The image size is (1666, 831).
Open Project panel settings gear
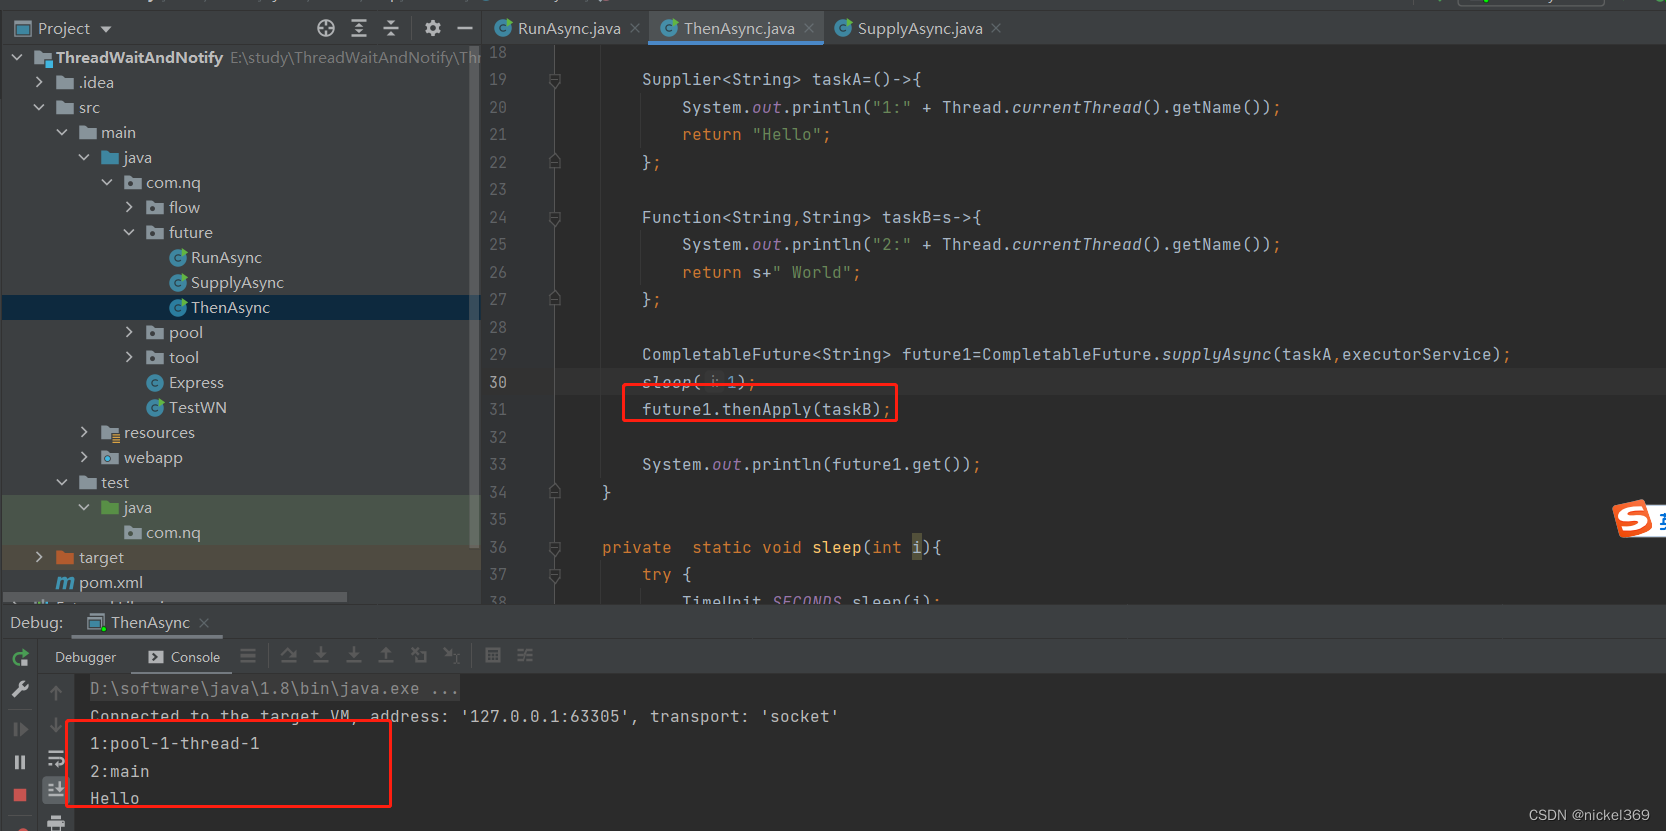tap(432, 28)
